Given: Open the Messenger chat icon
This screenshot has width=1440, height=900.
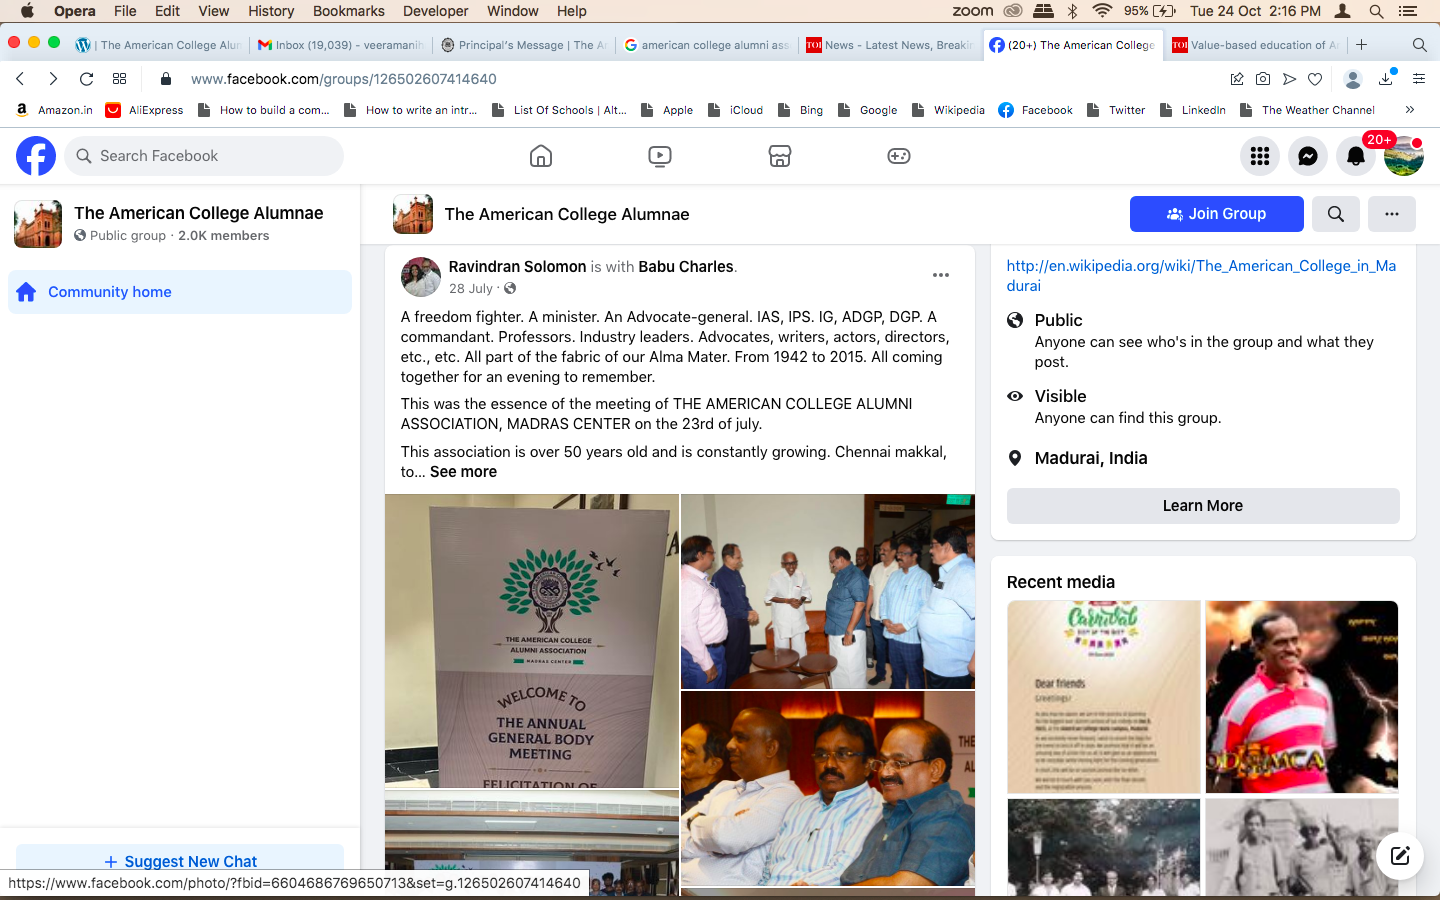Looking at the screenshot, I should point(1307,156).
